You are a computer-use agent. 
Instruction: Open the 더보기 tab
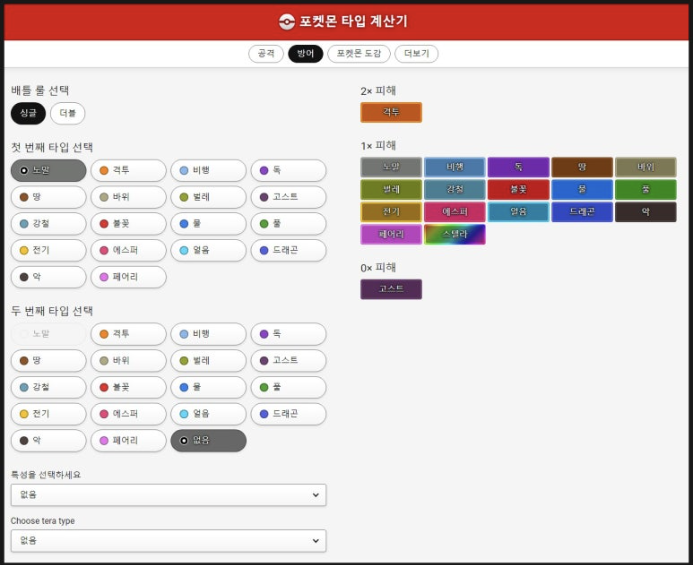[416, 54]
